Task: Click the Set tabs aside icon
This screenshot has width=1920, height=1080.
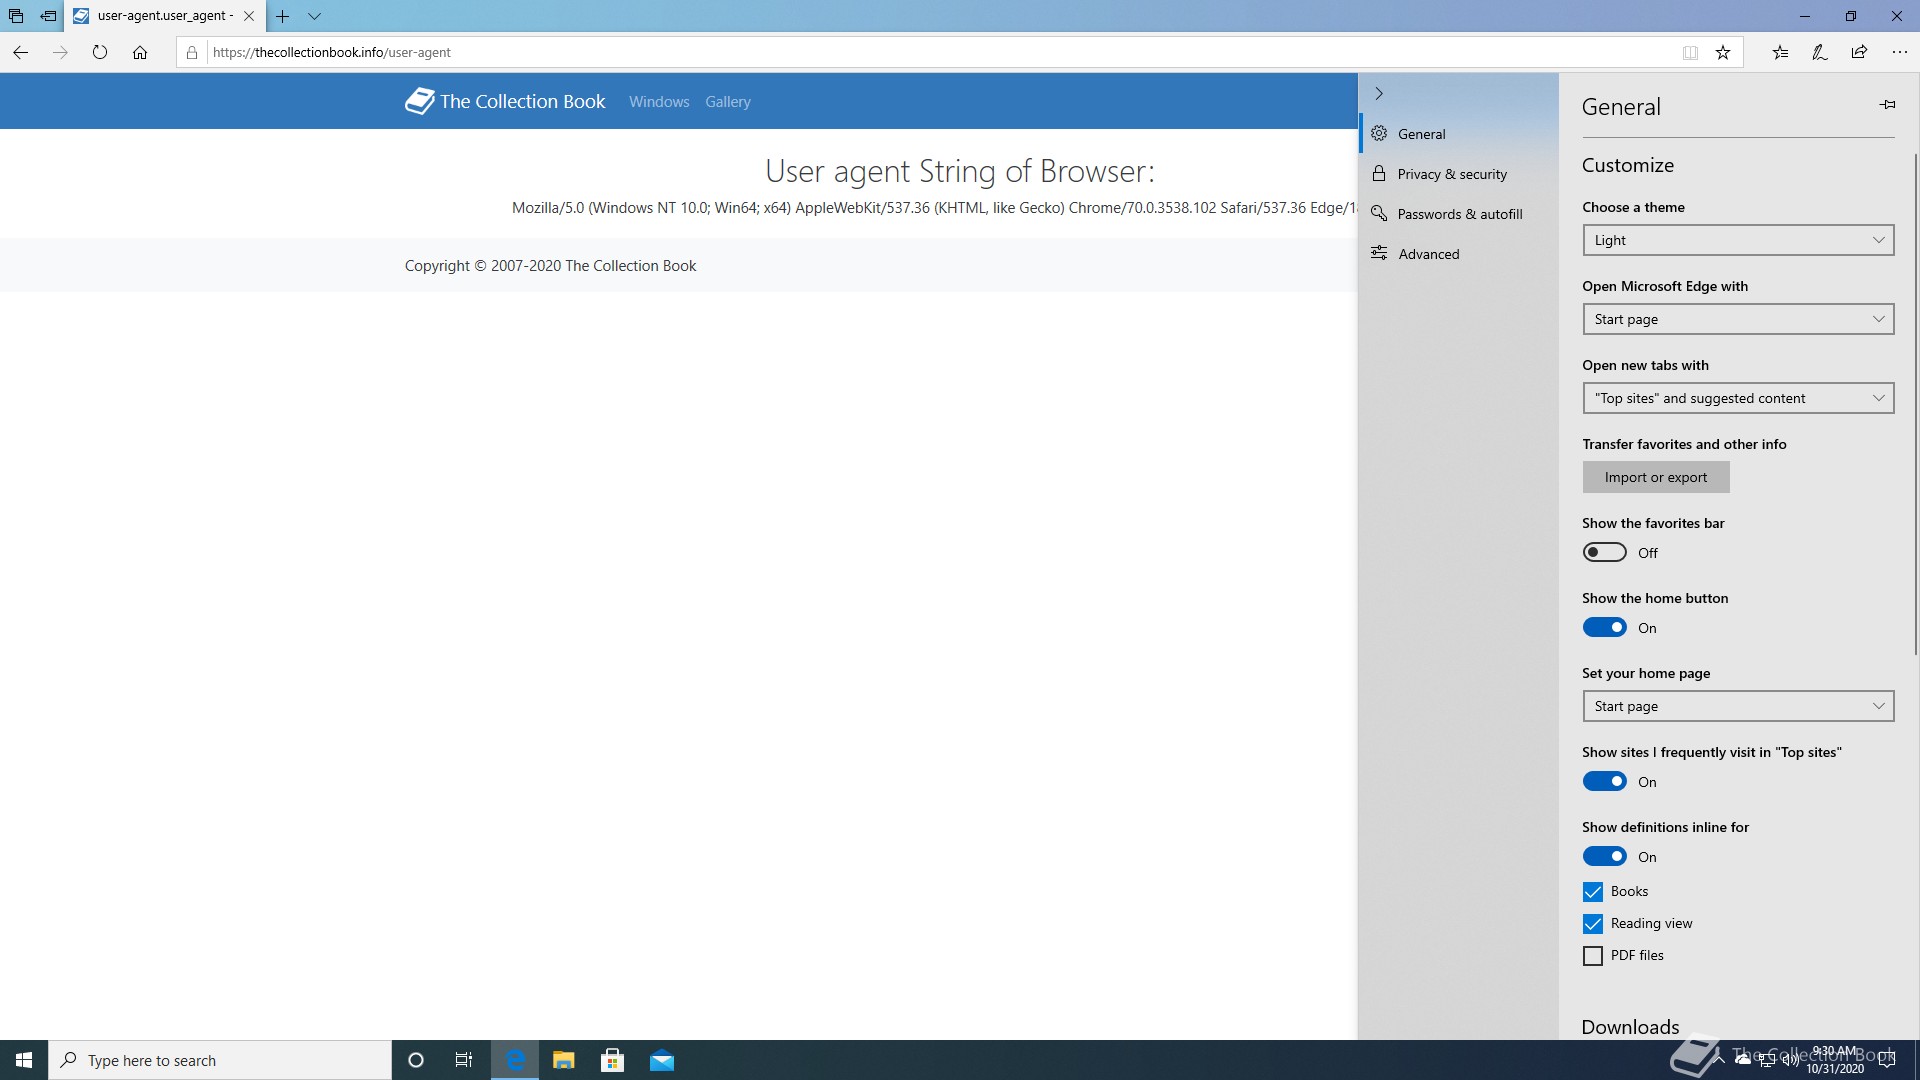Action: pos(48,16)
